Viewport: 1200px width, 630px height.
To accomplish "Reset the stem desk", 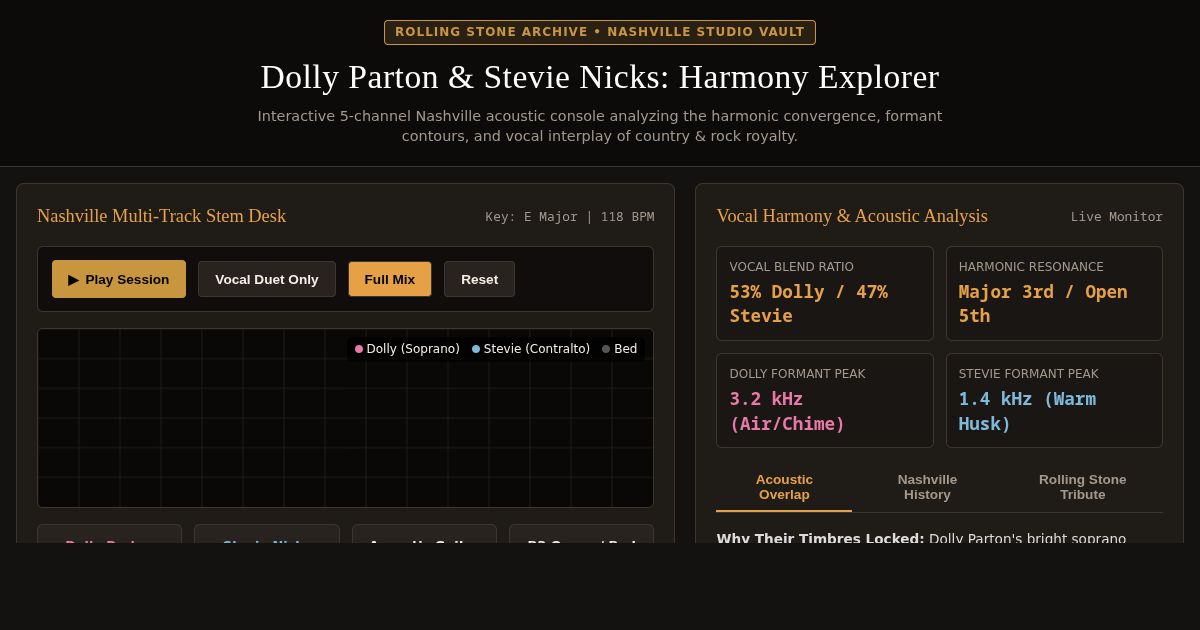I will point(480,279).
